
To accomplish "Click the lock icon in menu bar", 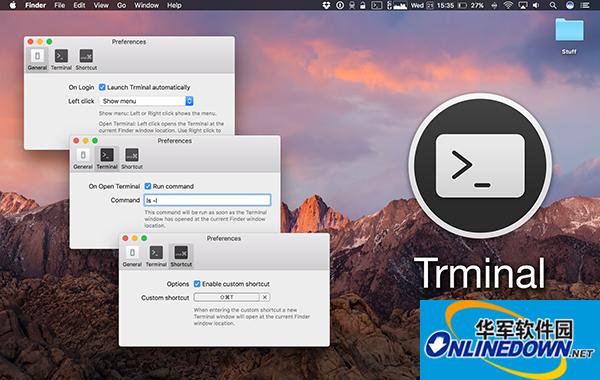I will 363,5.
